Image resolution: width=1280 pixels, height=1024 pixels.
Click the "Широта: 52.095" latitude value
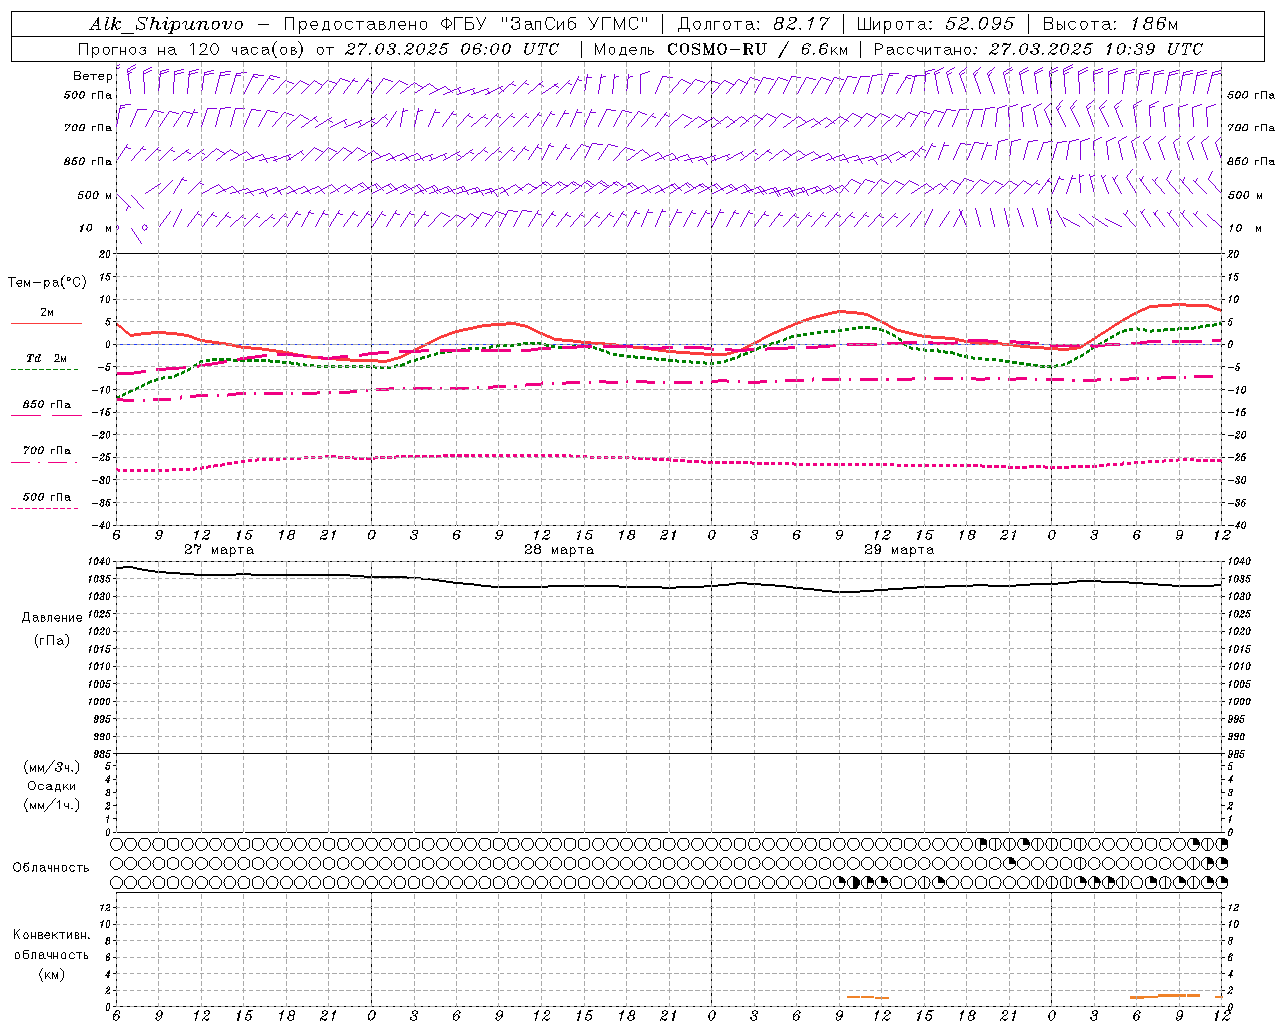pyautogui.click(x=935, y=24)
